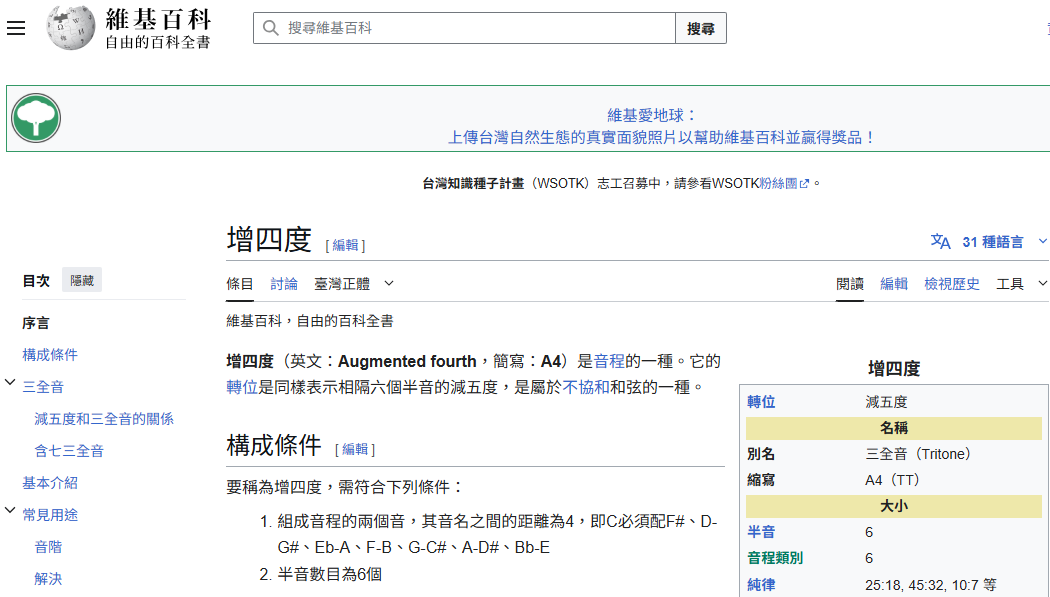
Task: Jump to 構成條件 in contents
Action: [x=50, y=355]
